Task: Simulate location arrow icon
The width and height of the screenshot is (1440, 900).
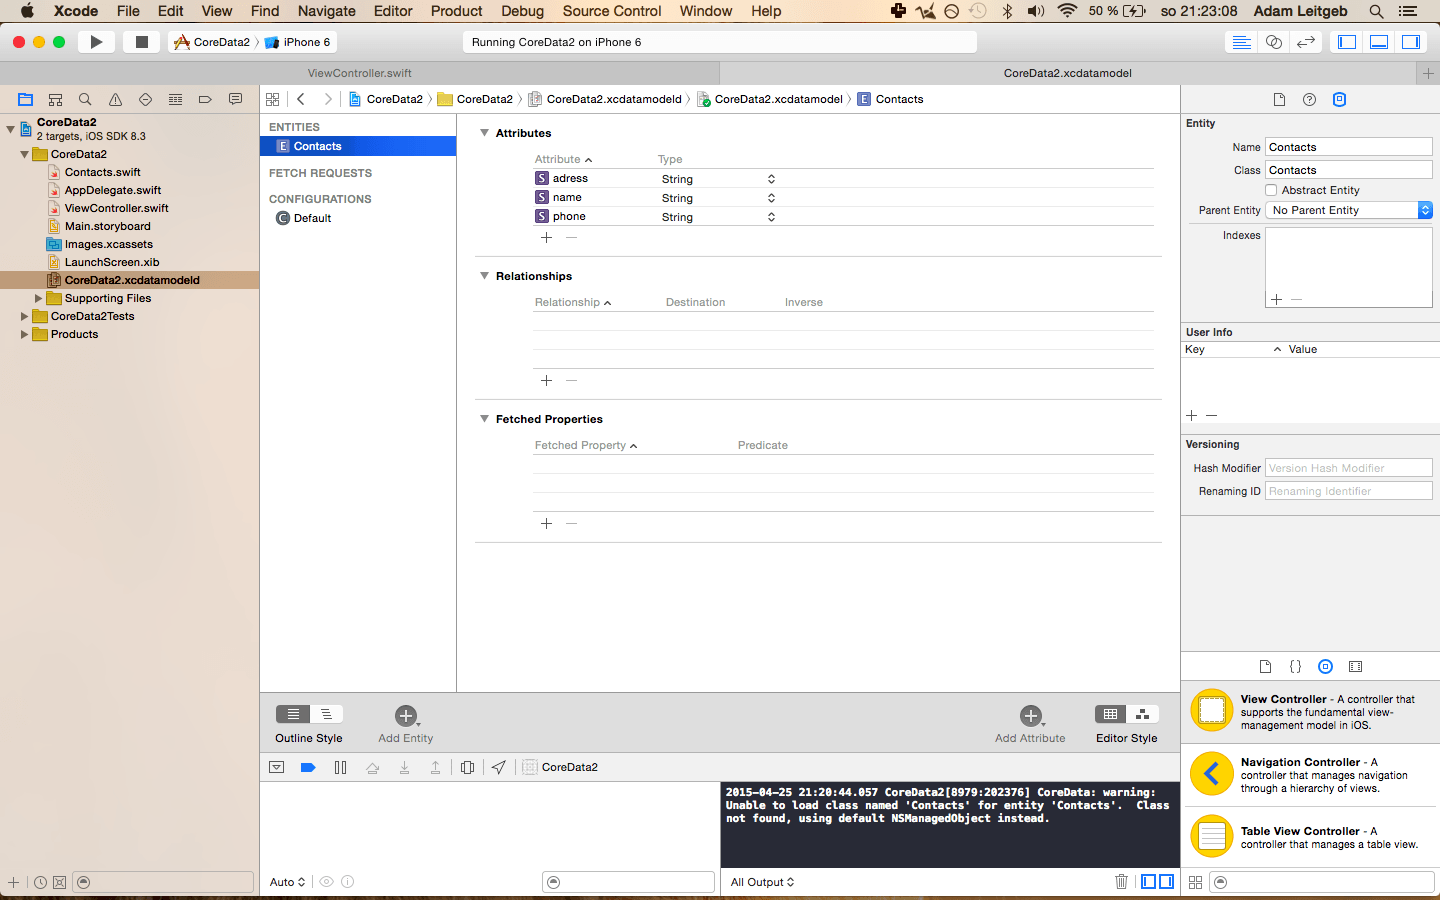Action: [x=498, y=767]
